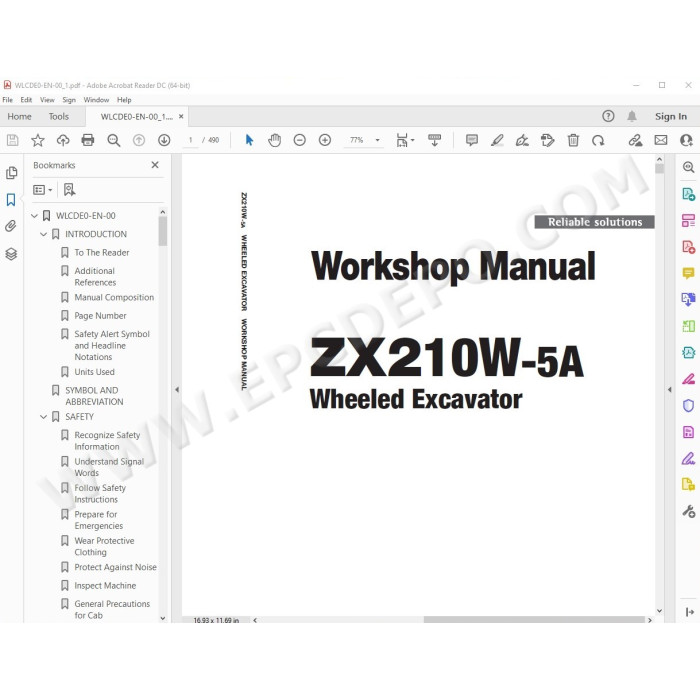Choose the Selection arrow tool

pos(249,140)
